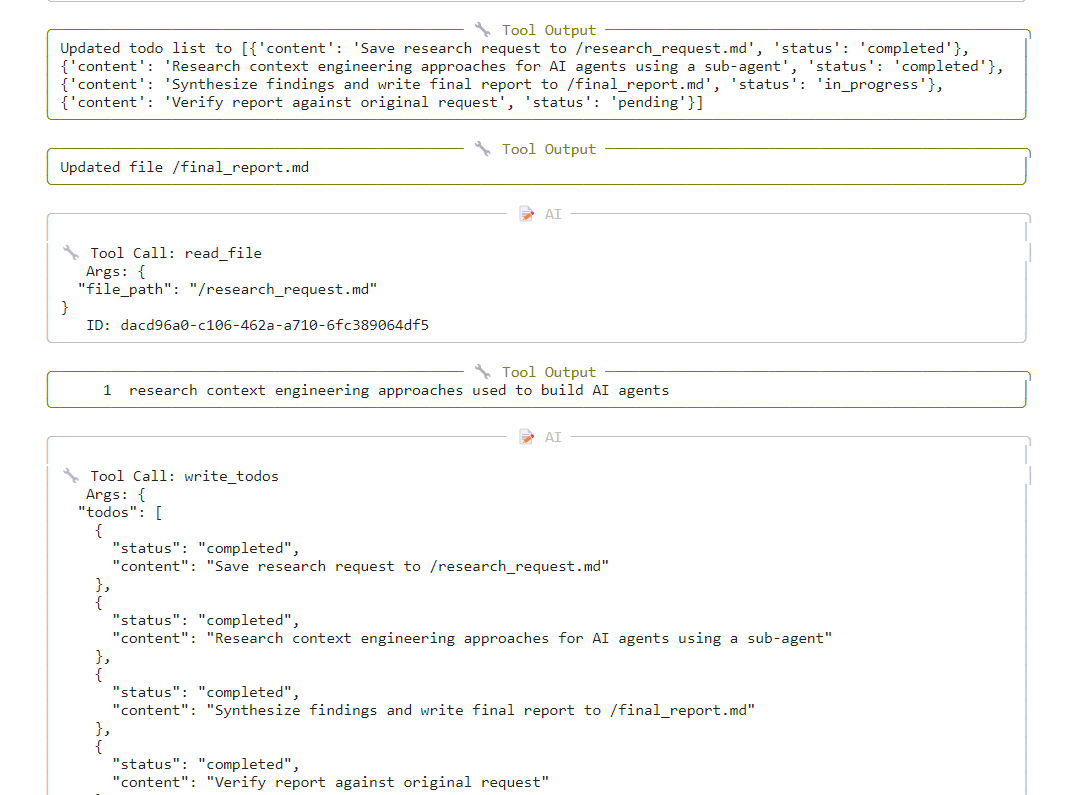This screenshot has height=795, width=1085.
Task: Click the 'AI' label above the read_file call
Action: click(x=553, y=214)
